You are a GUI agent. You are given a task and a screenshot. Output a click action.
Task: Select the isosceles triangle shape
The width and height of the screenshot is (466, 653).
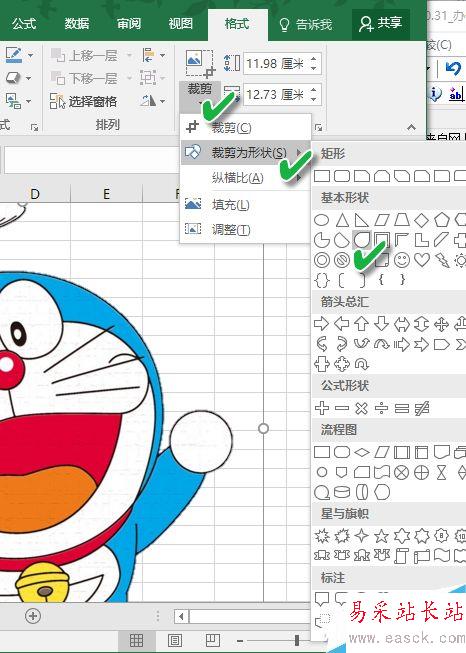click(x=342, y=219)
